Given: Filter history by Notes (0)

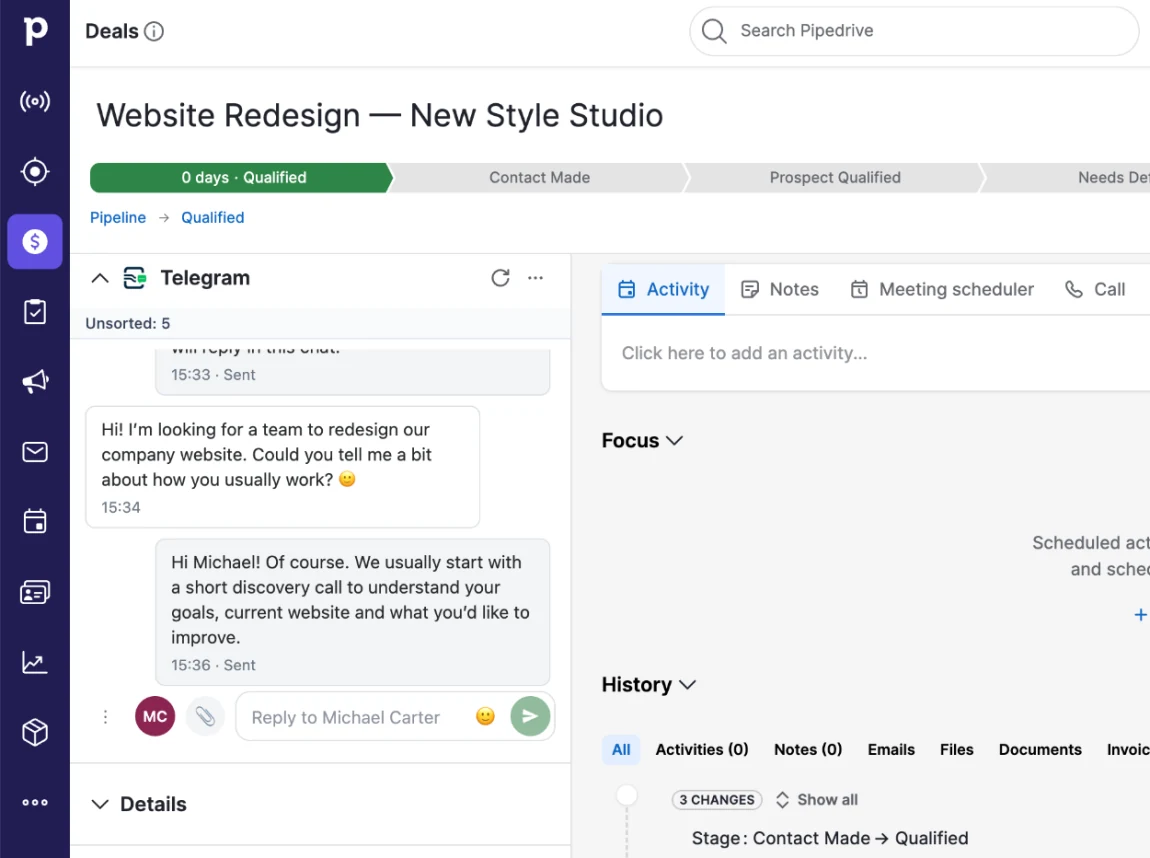Looking at the screenshot, I should click(808, 749).
